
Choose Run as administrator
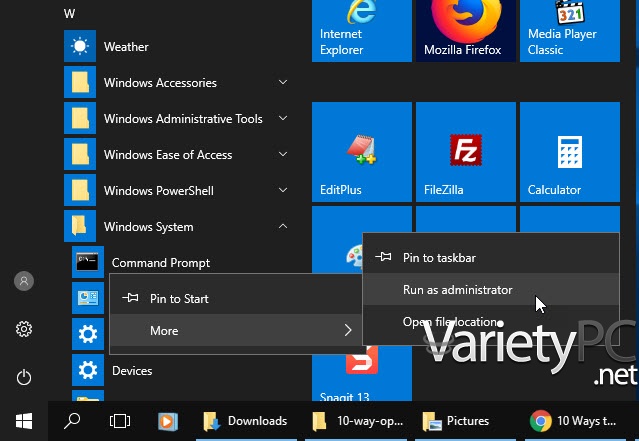tap(491, 289)
